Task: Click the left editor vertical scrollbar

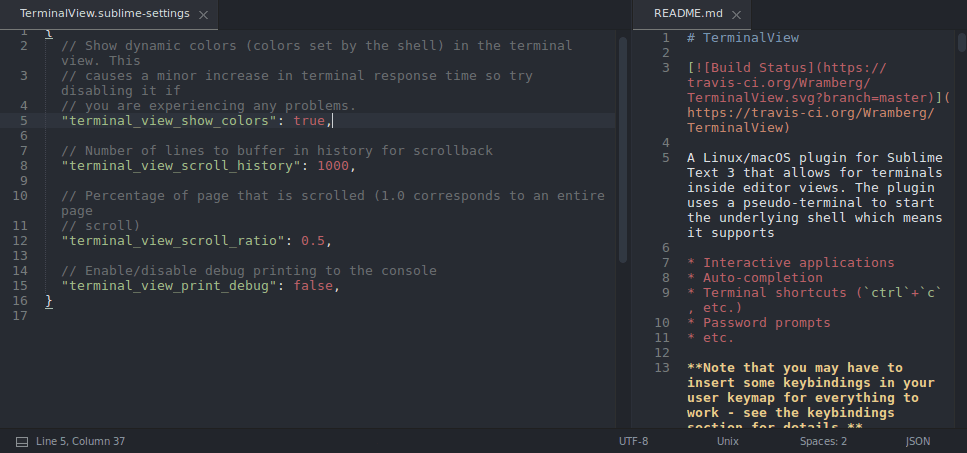Action: click(623, 149)
